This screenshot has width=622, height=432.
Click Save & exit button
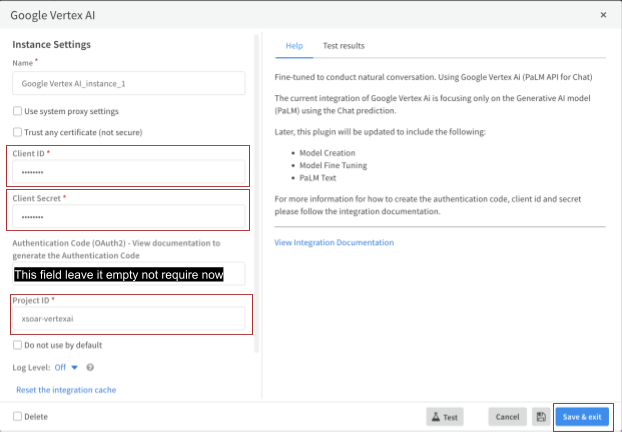(x=582, y=416)
